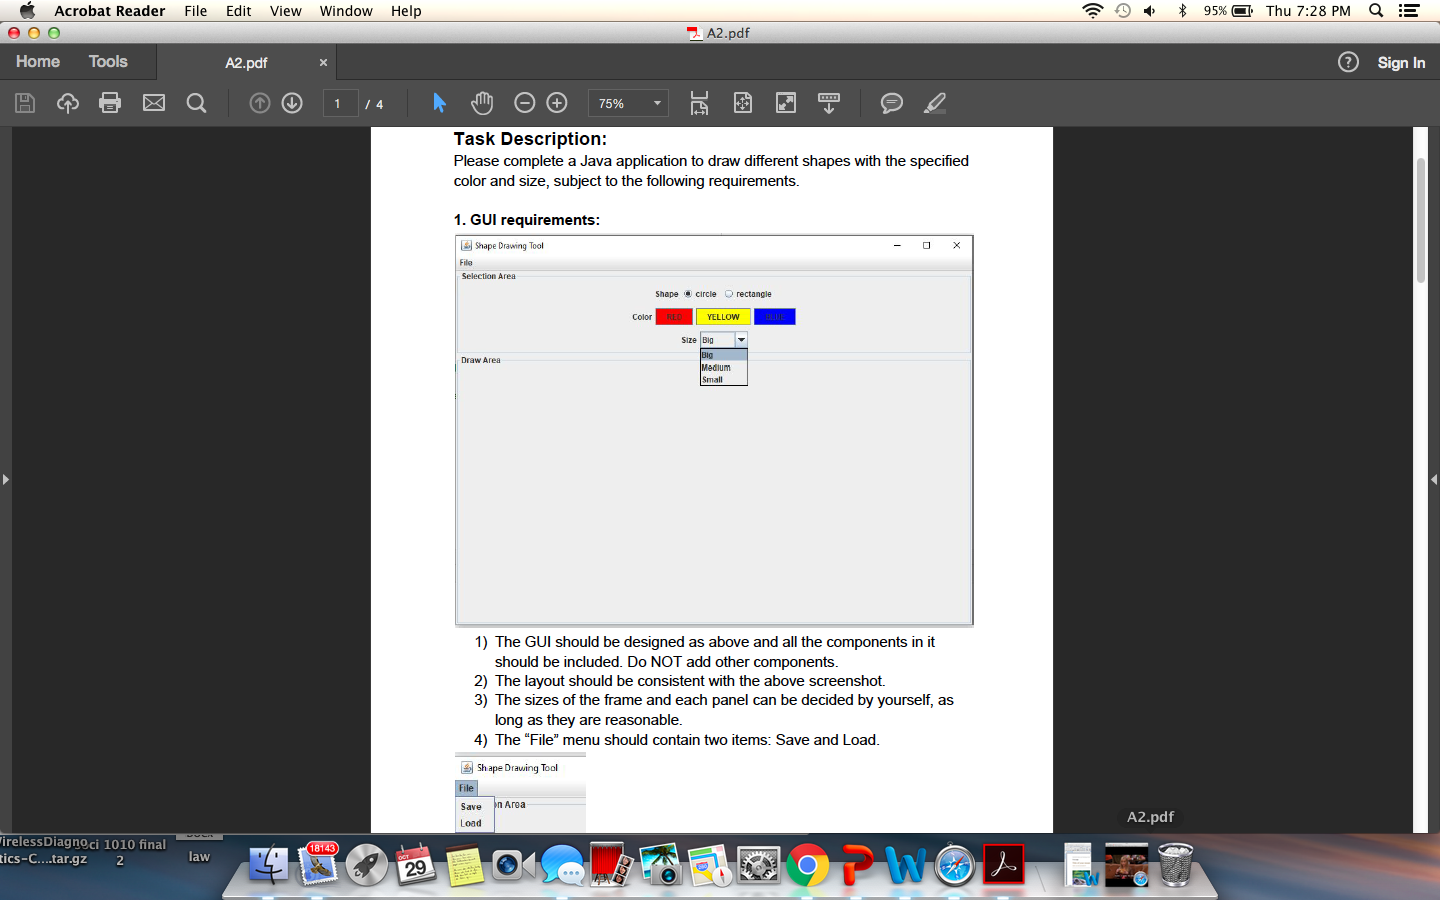1440x900 pixels.
Task: Email the PDF using the envelope icon
Action: coord(152,103)
